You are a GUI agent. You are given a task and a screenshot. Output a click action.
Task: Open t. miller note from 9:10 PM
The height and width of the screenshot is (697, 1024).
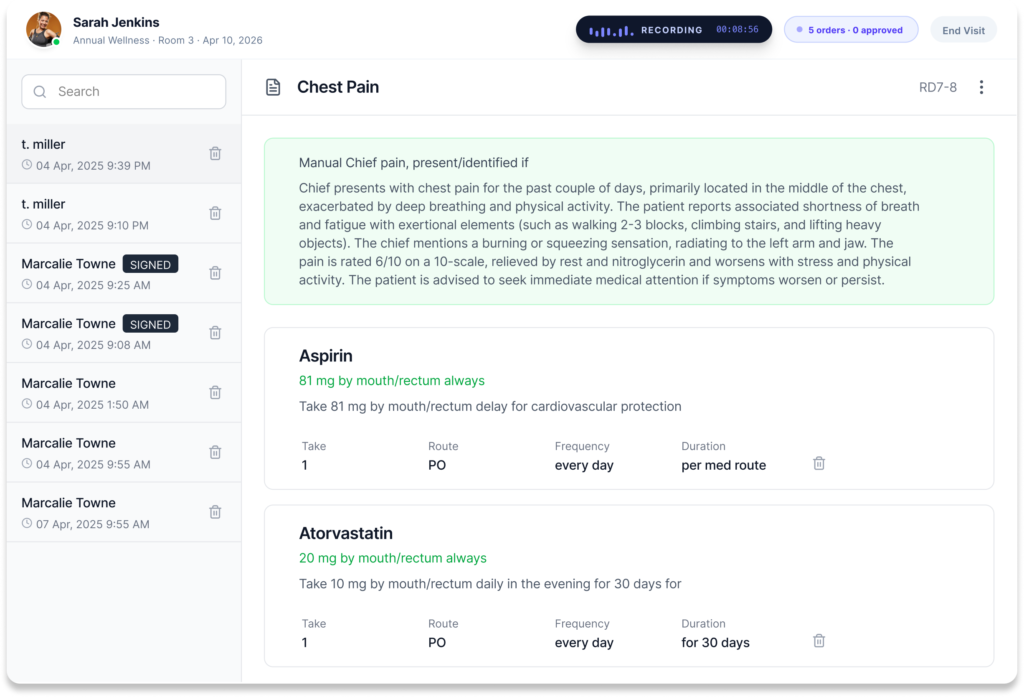pyautogui.click(x=123, y=214)
